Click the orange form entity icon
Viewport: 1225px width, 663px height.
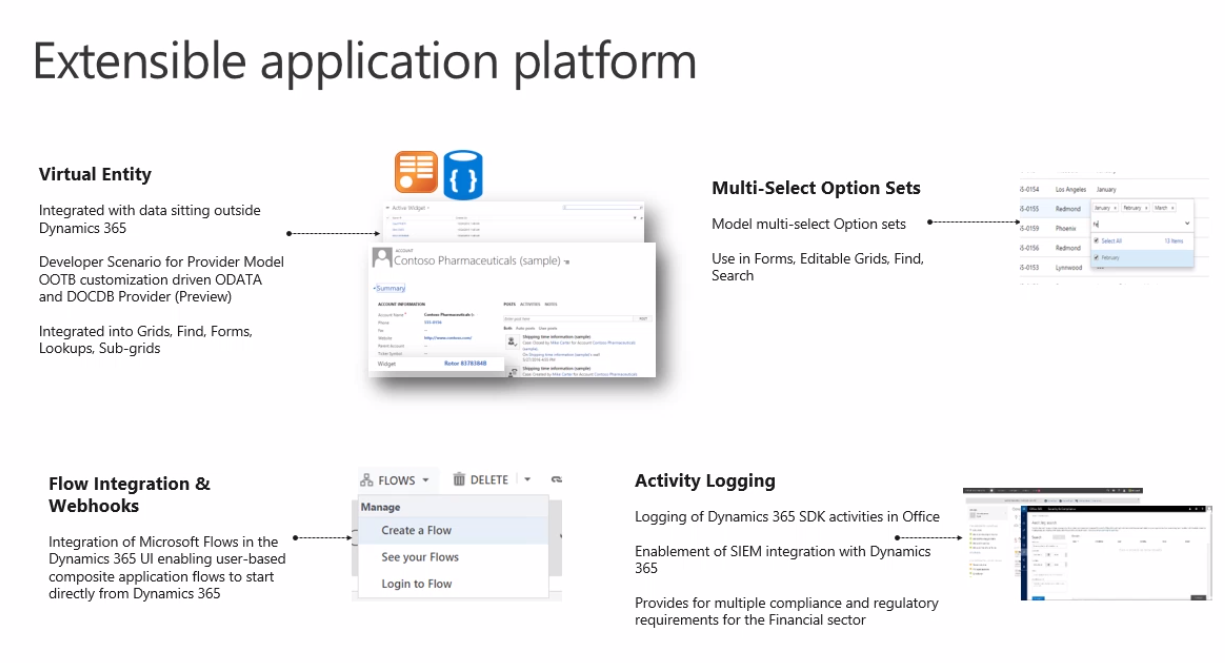[415, 173]
